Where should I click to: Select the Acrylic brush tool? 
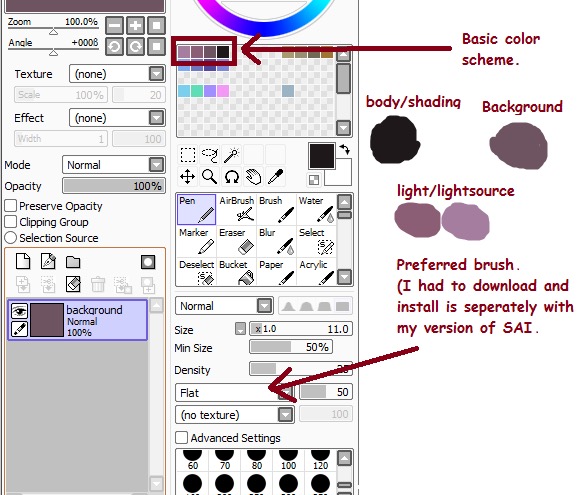pos(316,272)
